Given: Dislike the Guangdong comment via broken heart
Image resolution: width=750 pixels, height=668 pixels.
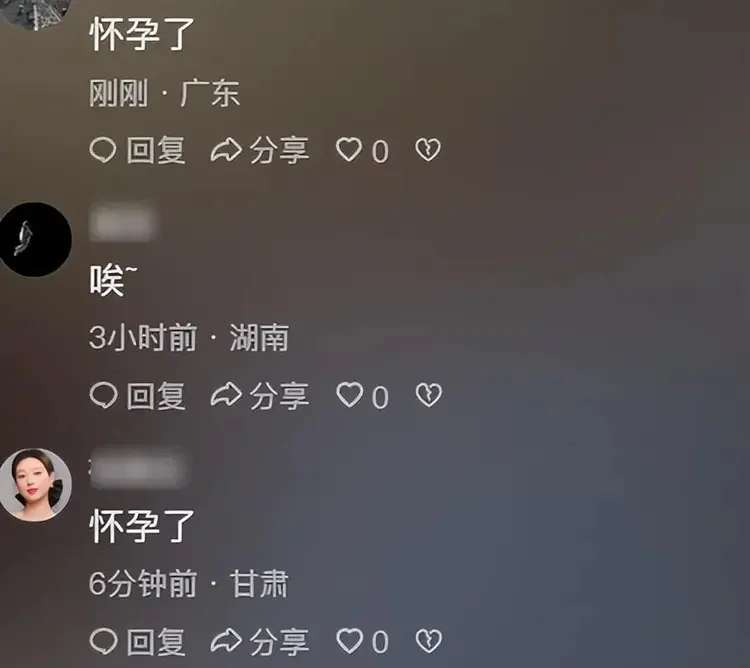Looking at the screenshot, I should click(x=428, y=150).
